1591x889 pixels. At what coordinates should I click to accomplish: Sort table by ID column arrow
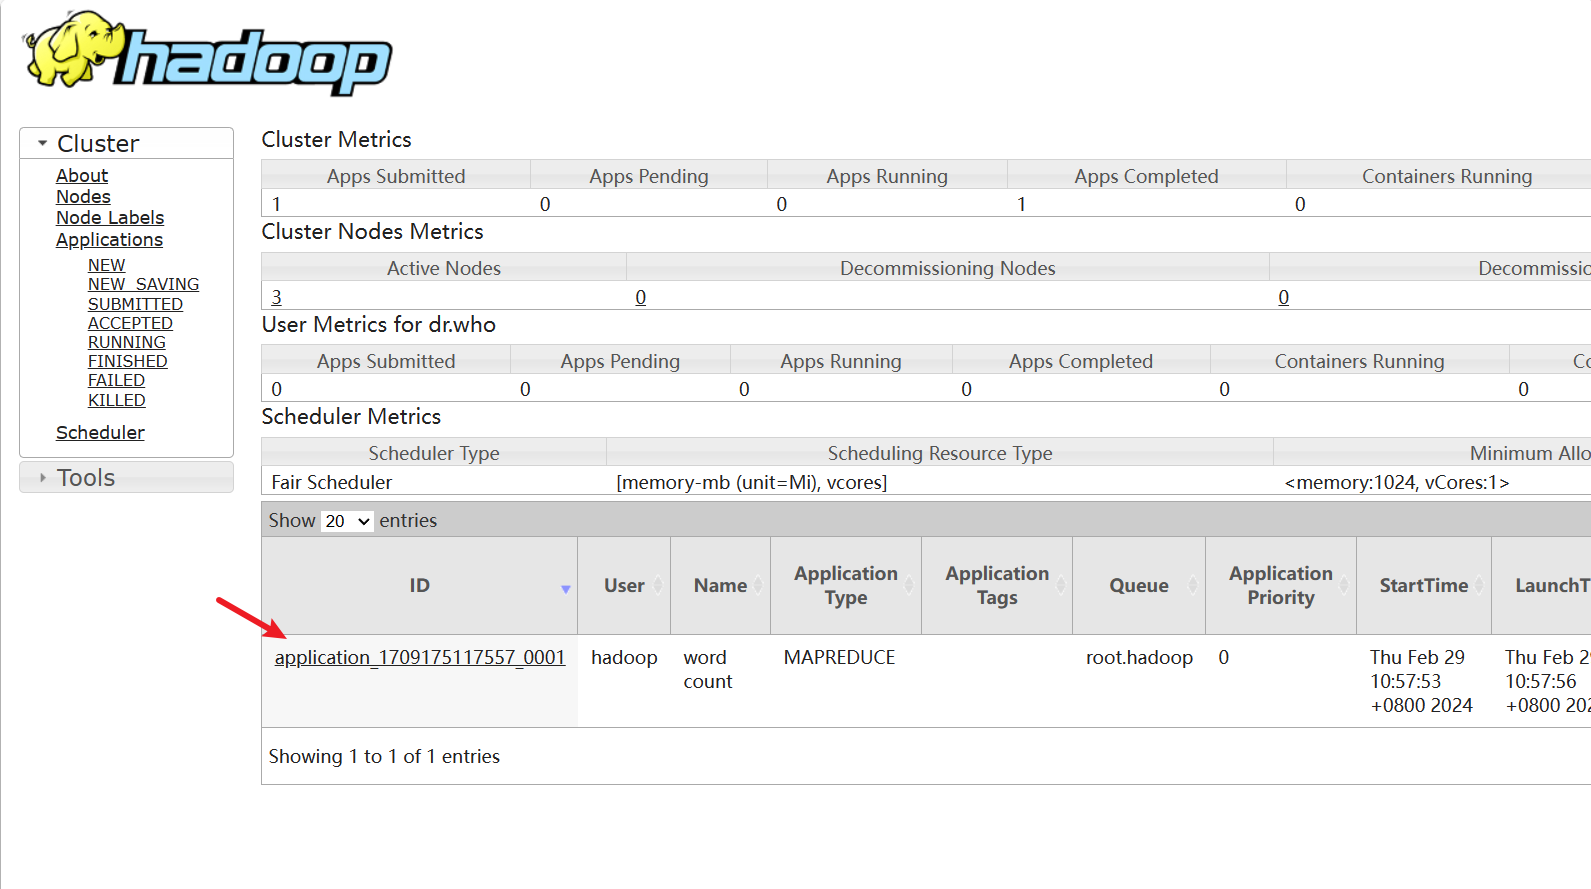click(565, 589)
